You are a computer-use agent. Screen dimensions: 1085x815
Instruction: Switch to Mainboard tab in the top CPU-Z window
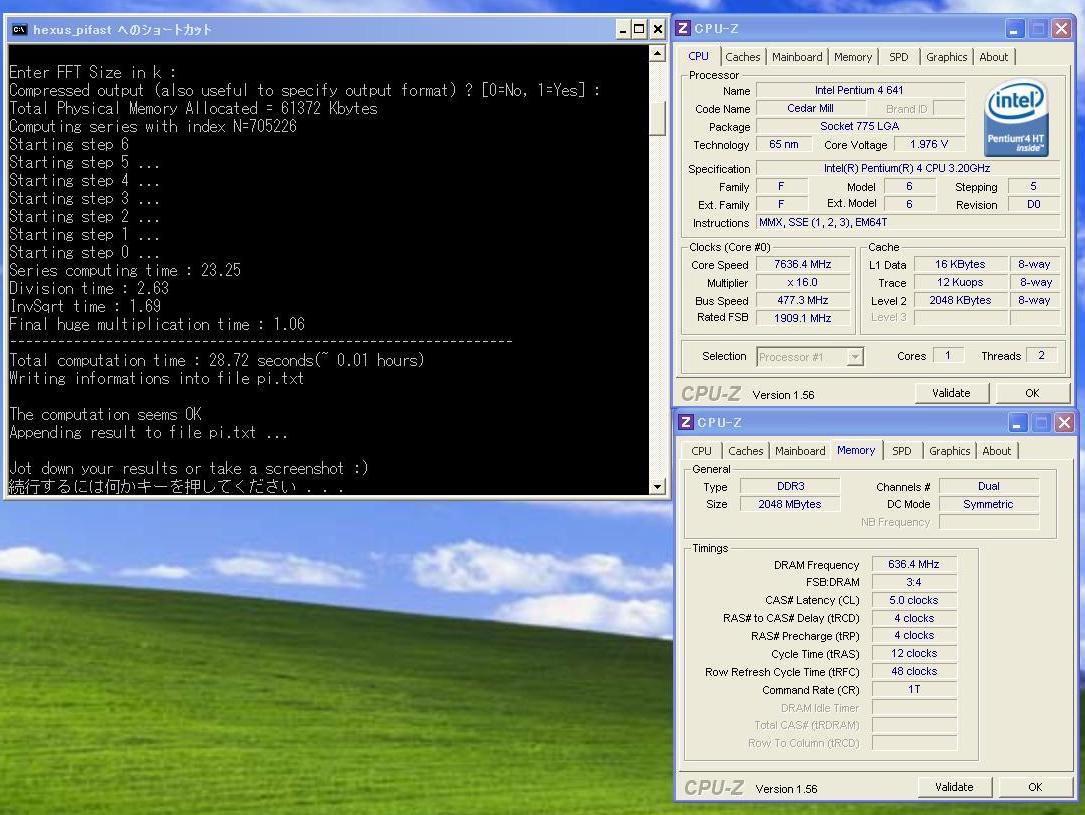[797, 57]
